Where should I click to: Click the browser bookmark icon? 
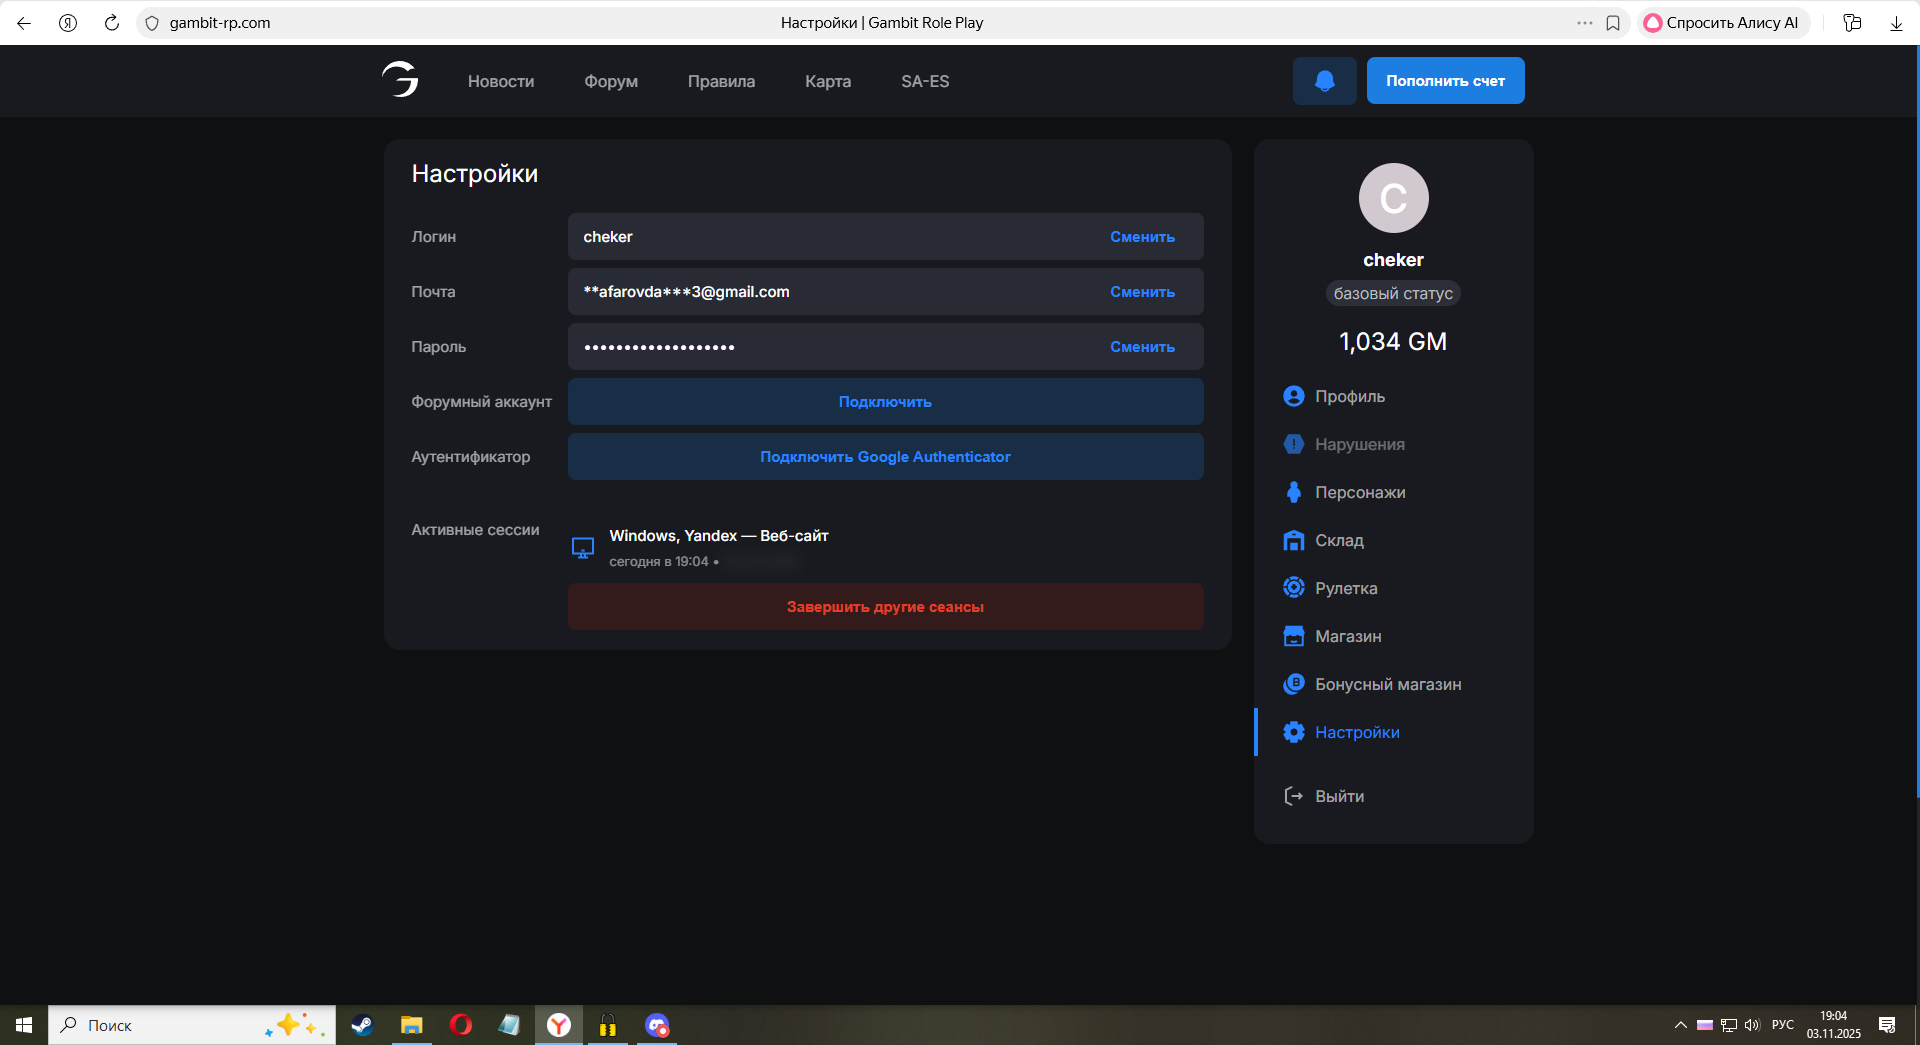1613,23
